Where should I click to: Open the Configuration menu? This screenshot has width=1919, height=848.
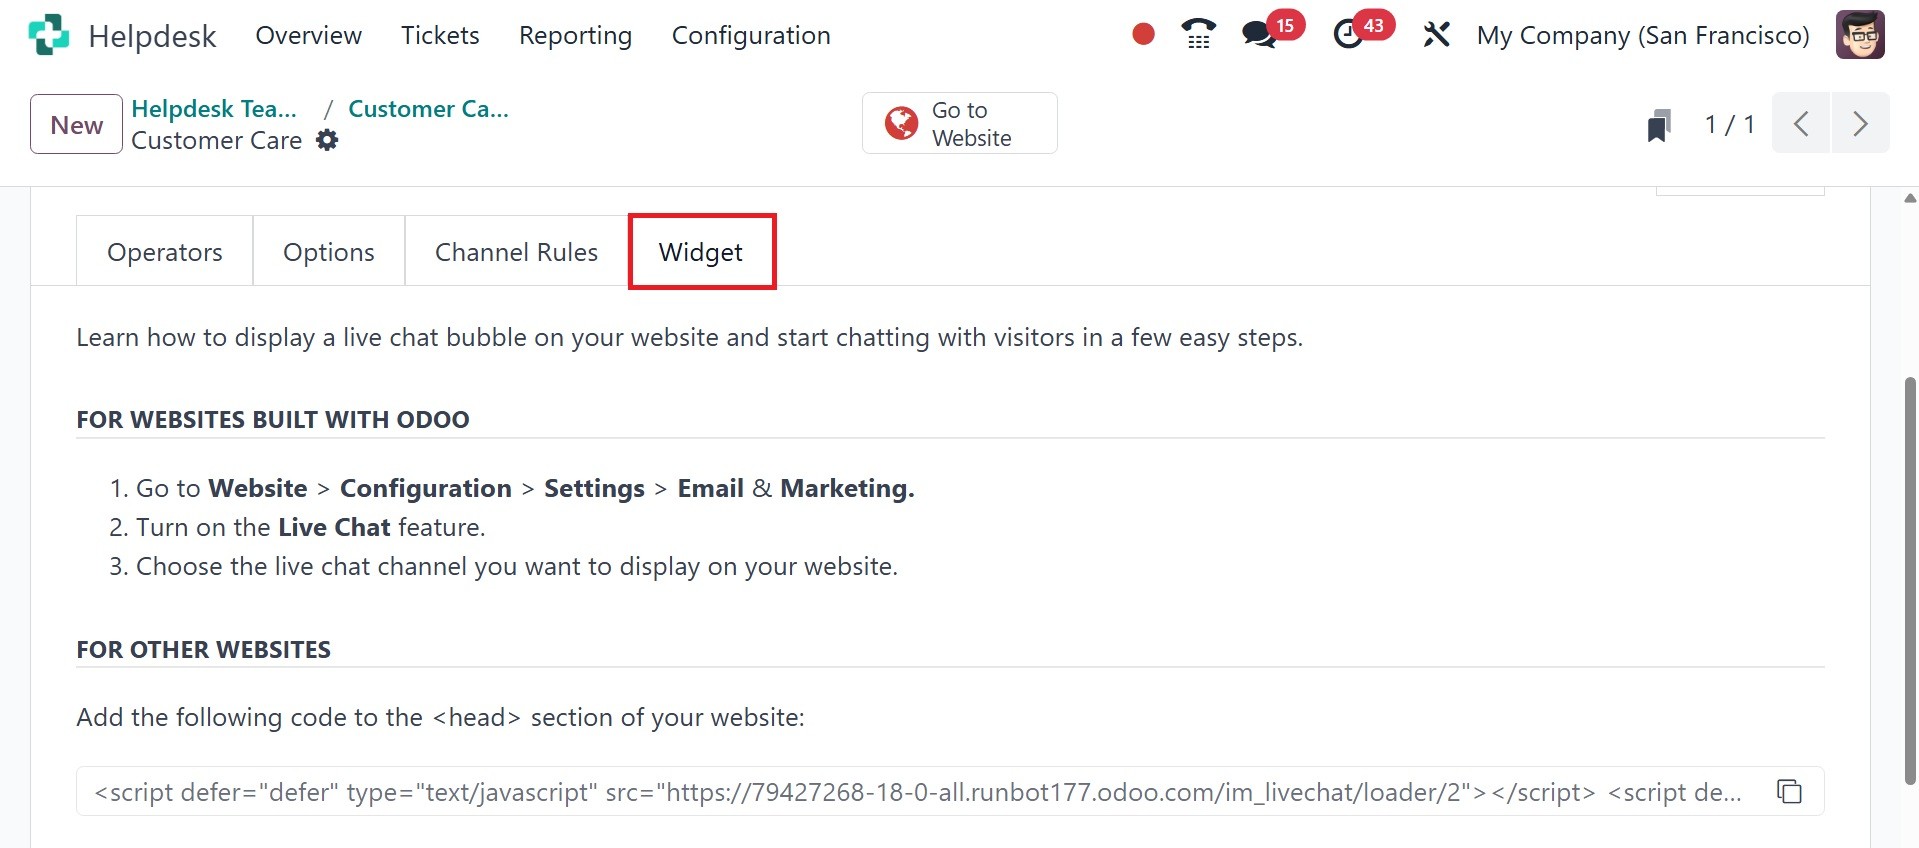pos(750,35)
